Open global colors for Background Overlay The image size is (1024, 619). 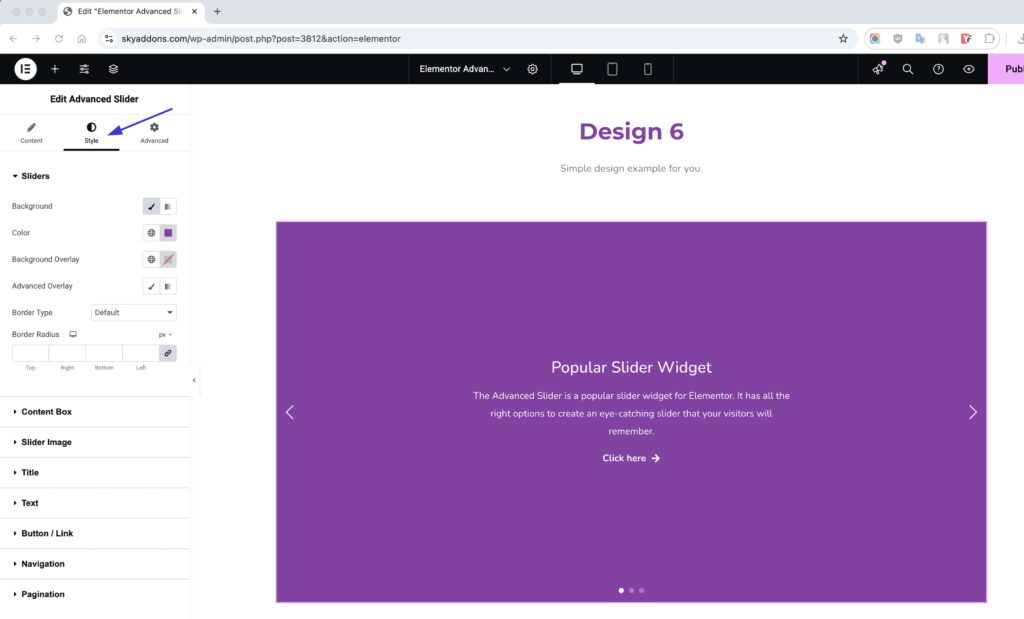(x=151, y=259)
